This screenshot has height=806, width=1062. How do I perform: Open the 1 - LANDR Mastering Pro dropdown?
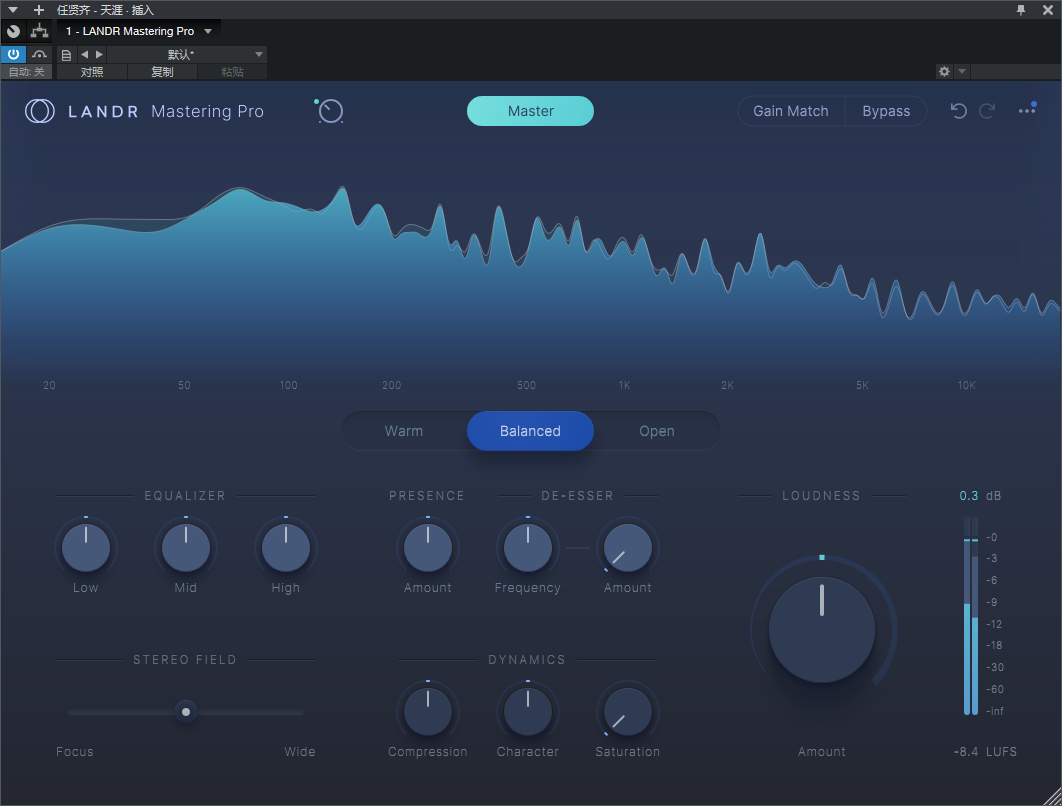pyautogui.click(x=139, y=31)
